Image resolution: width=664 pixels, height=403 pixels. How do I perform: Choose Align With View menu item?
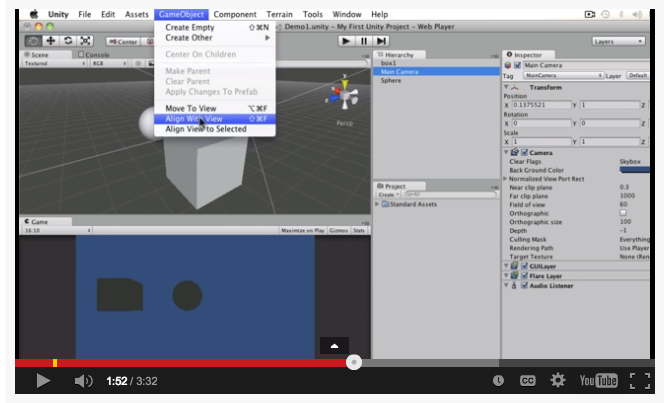pyautogui.click(x=215, y=119)
